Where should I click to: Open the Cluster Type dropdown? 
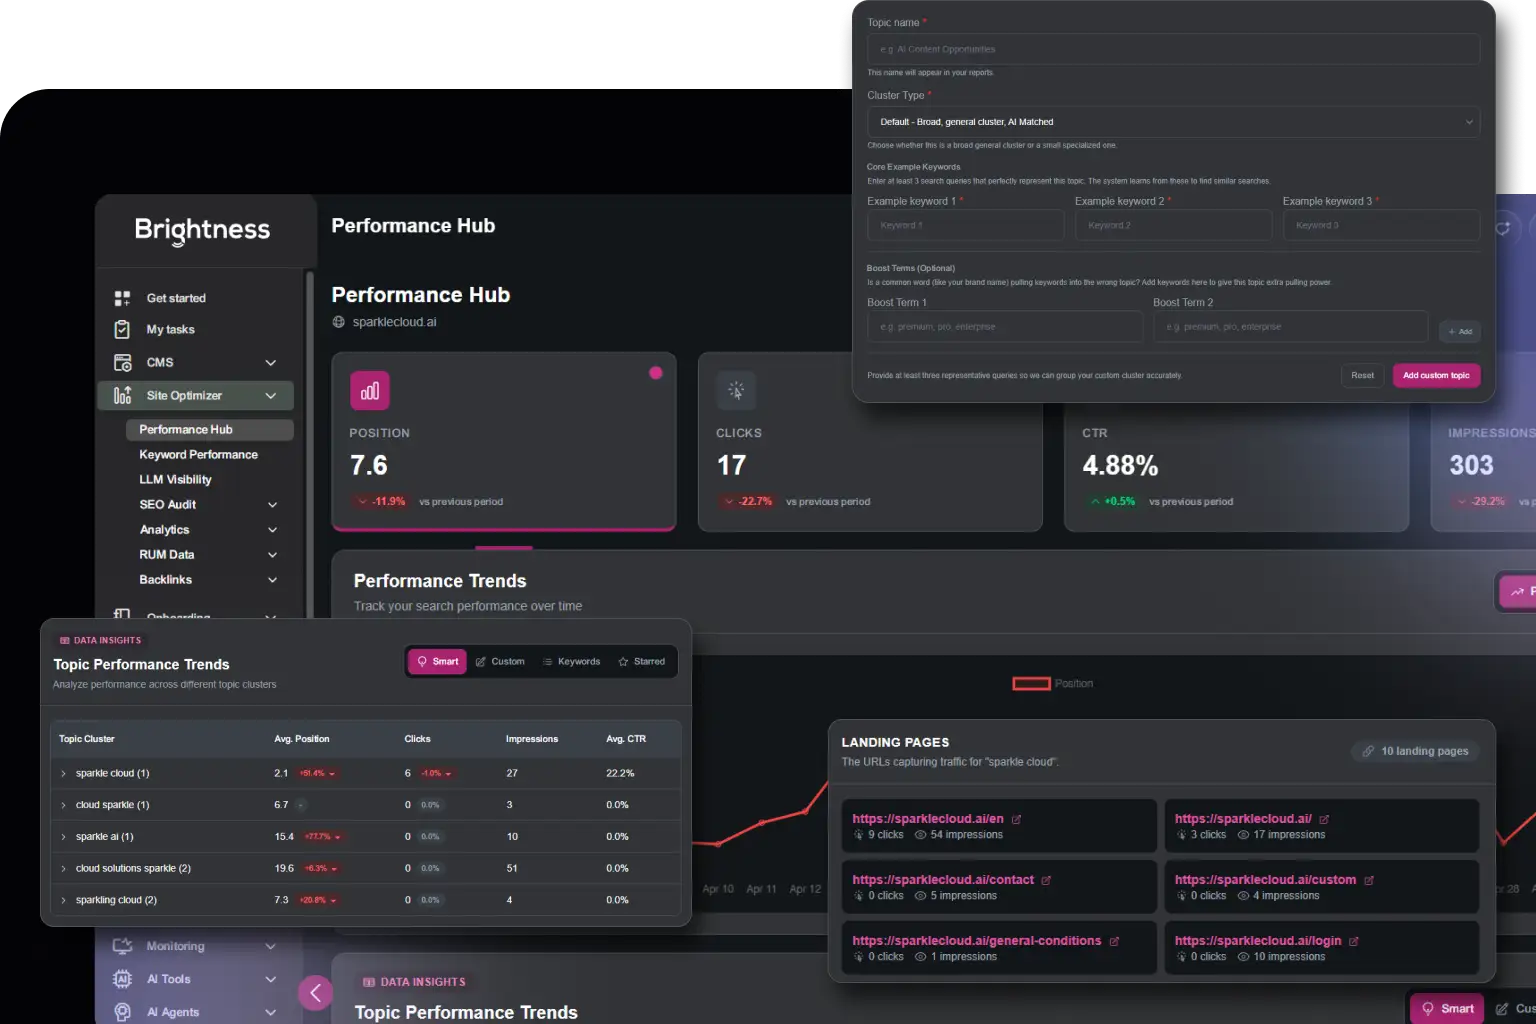click(x=1173, y=122)
